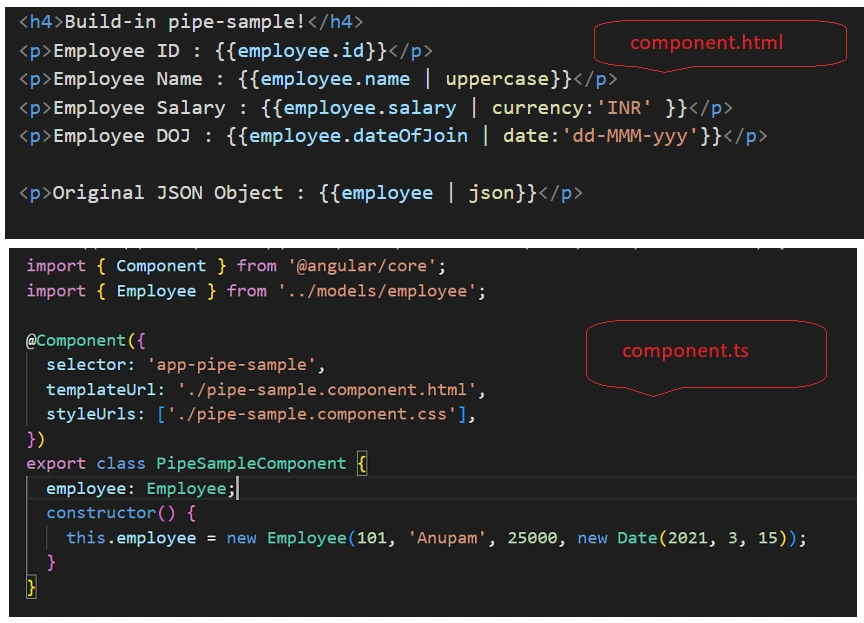The image size is (864, 623).
Task: Click './pipe-sample.component.html' templateUrl value
Action: tap(327, 391)
